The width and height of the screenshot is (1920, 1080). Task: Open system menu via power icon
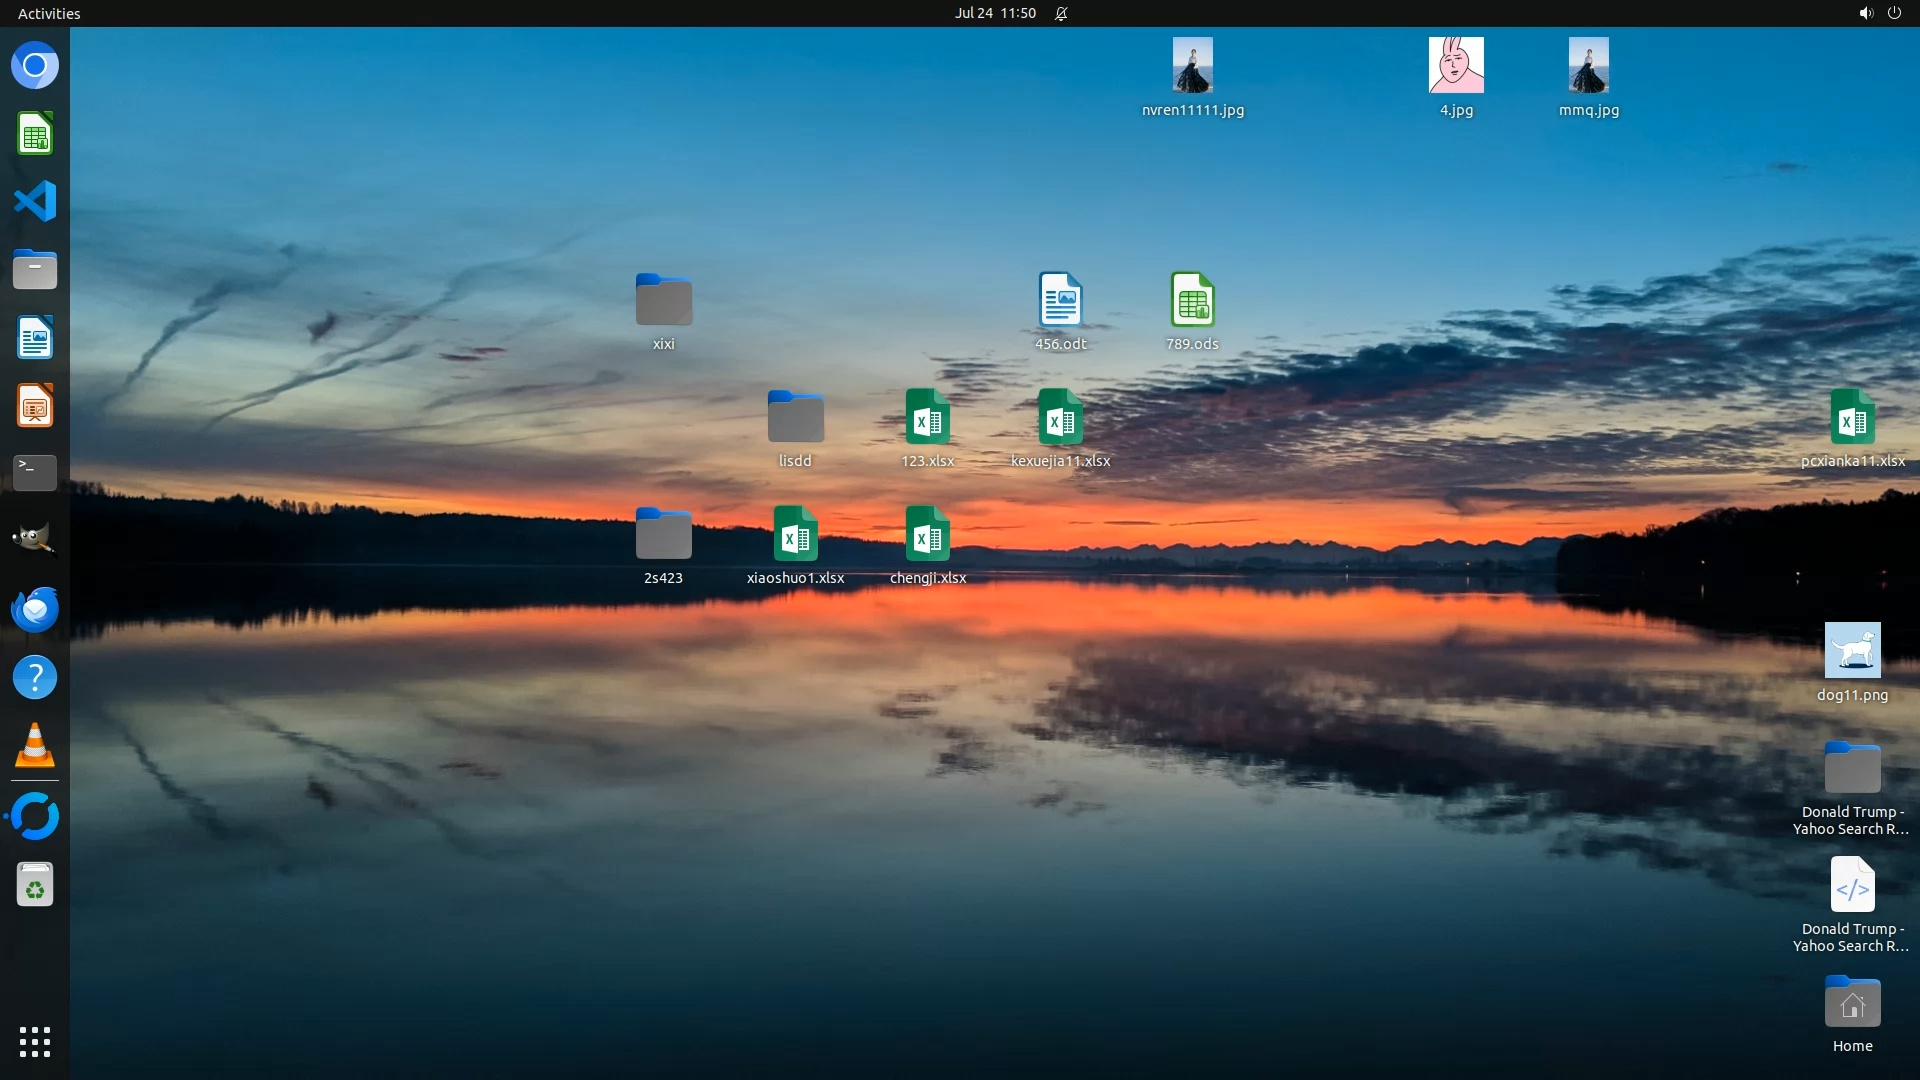click(x=1894, y=13)
